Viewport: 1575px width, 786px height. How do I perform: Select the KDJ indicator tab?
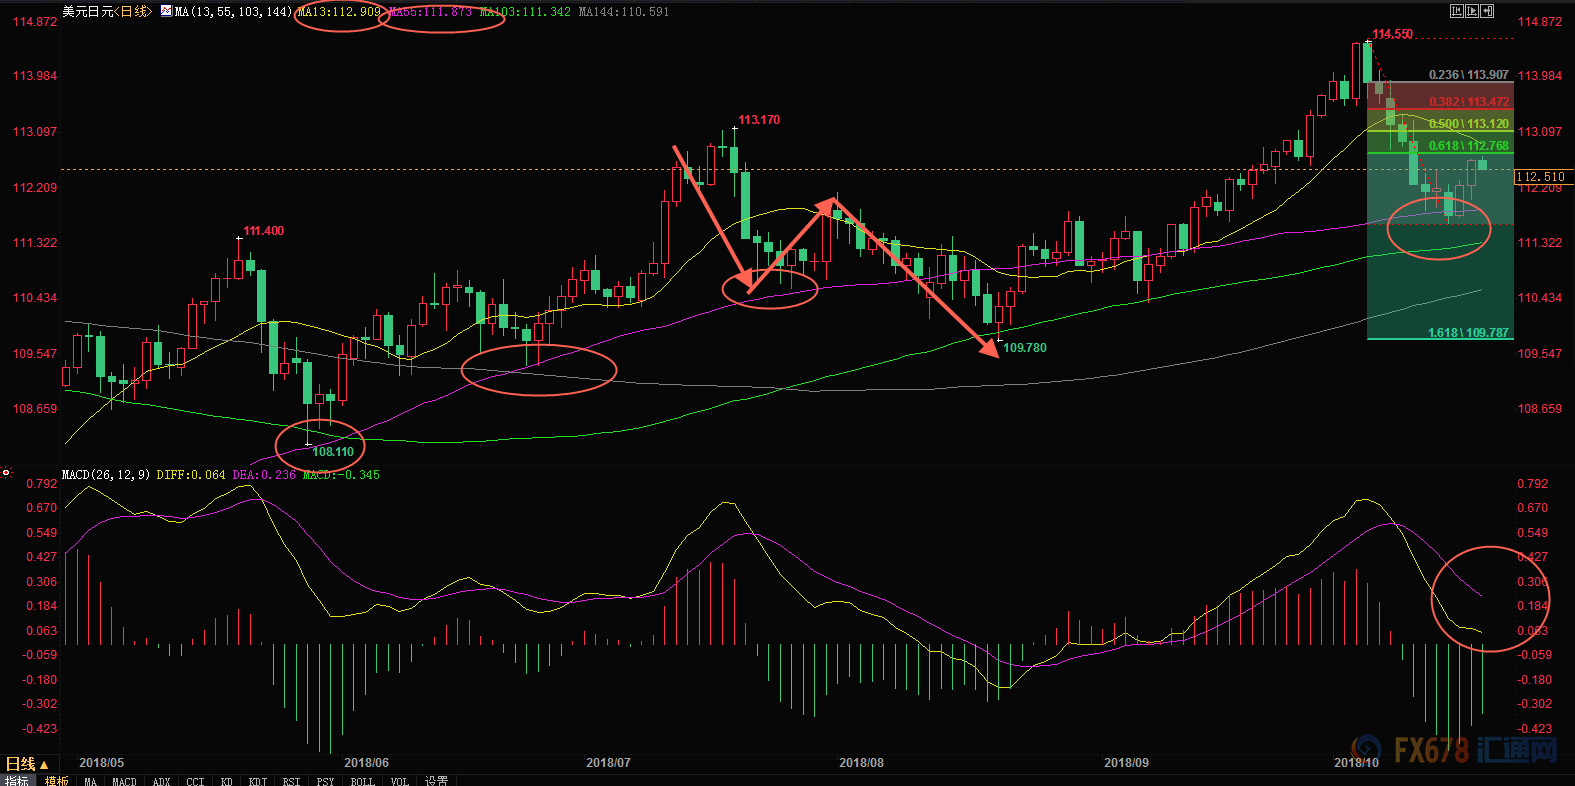coord(258,781)
